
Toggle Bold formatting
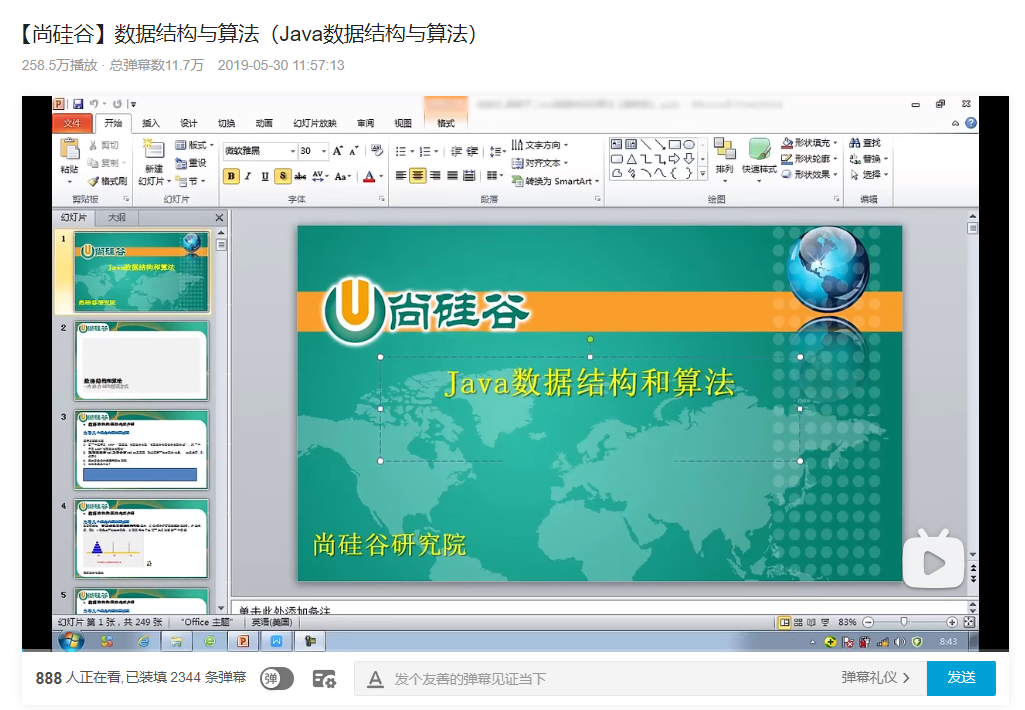point(231,176)
